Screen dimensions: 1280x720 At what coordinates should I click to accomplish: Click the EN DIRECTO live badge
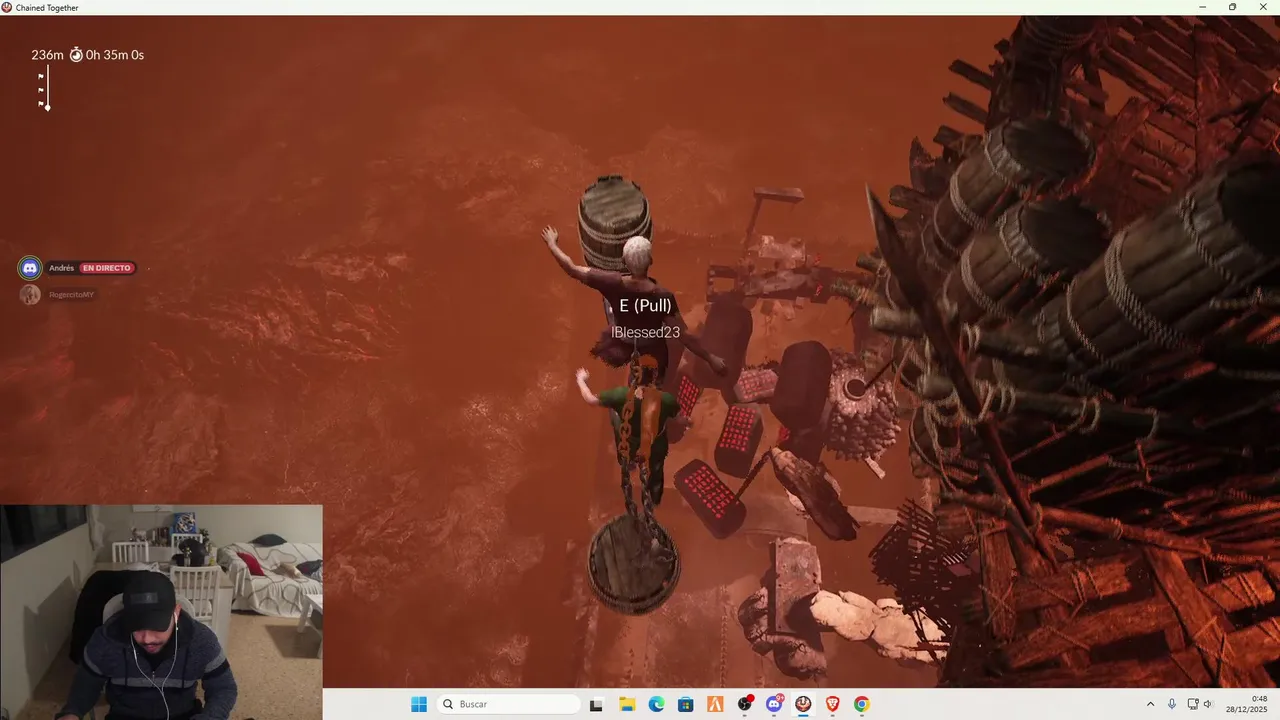pyautogui.click(x=106, y=268)
